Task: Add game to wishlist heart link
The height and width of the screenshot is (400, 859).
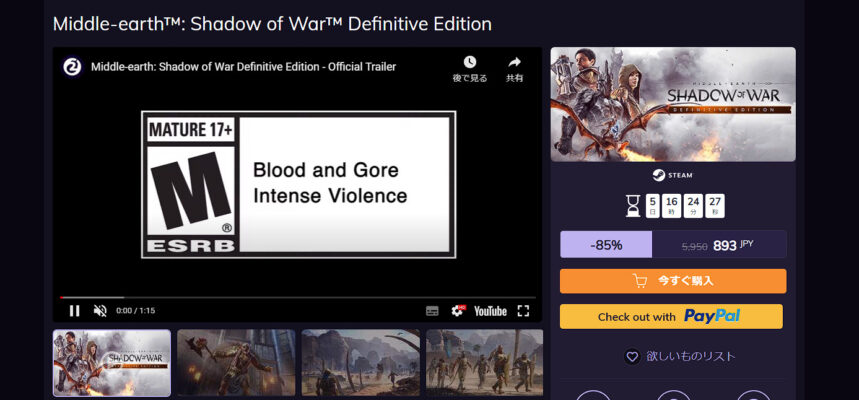Action: 680,356
